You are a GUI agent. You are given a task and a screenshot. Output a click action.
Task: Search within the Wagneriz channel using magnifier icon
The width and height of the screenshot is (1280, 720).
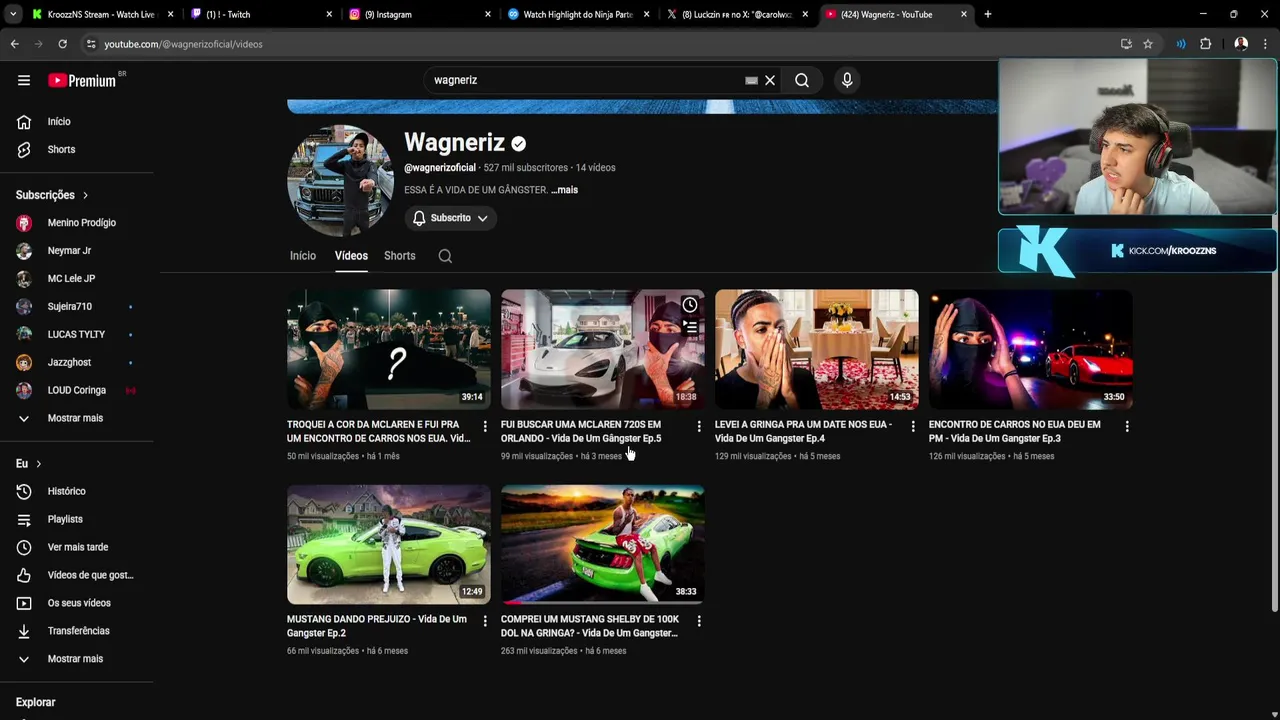point(445,256)
